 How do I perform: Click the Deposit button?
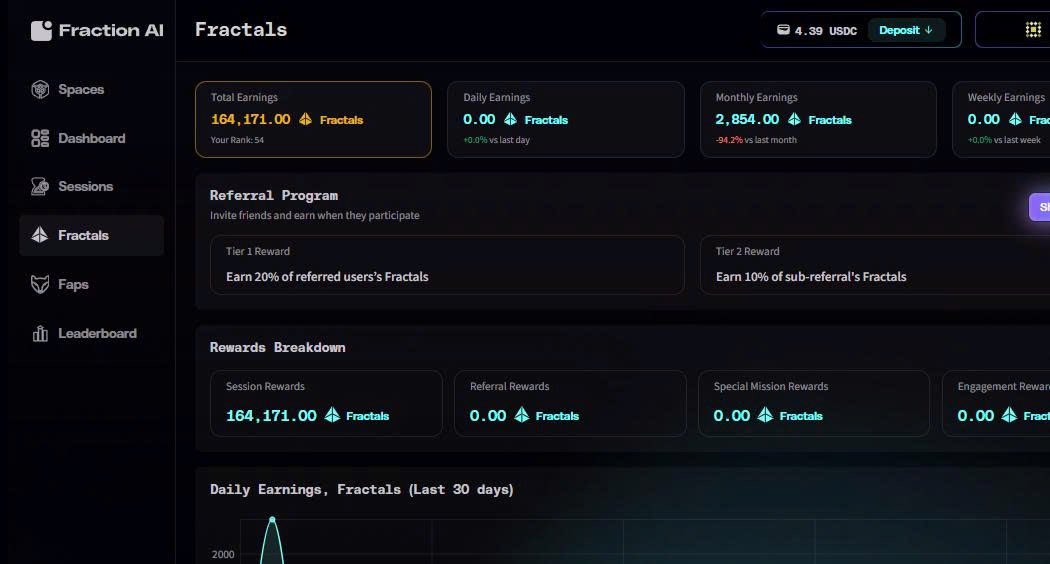pyautogui.click(x=906, y=30)
